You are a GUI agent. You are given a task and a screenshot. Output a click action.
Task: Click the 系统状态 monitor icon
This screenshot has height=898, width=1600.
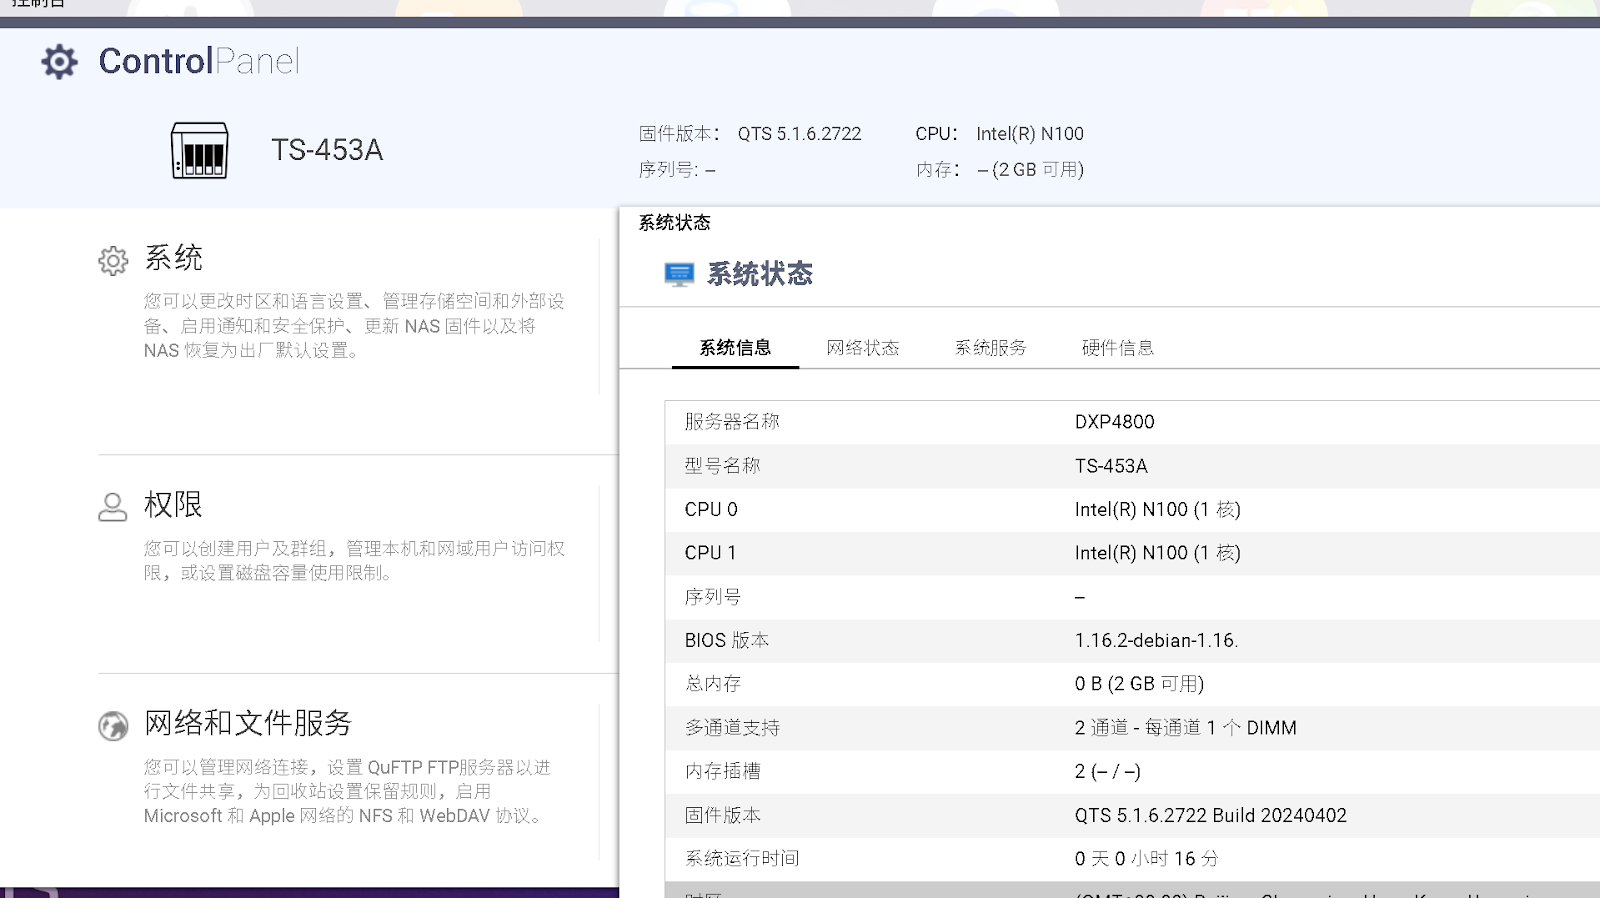pos(679,274)
